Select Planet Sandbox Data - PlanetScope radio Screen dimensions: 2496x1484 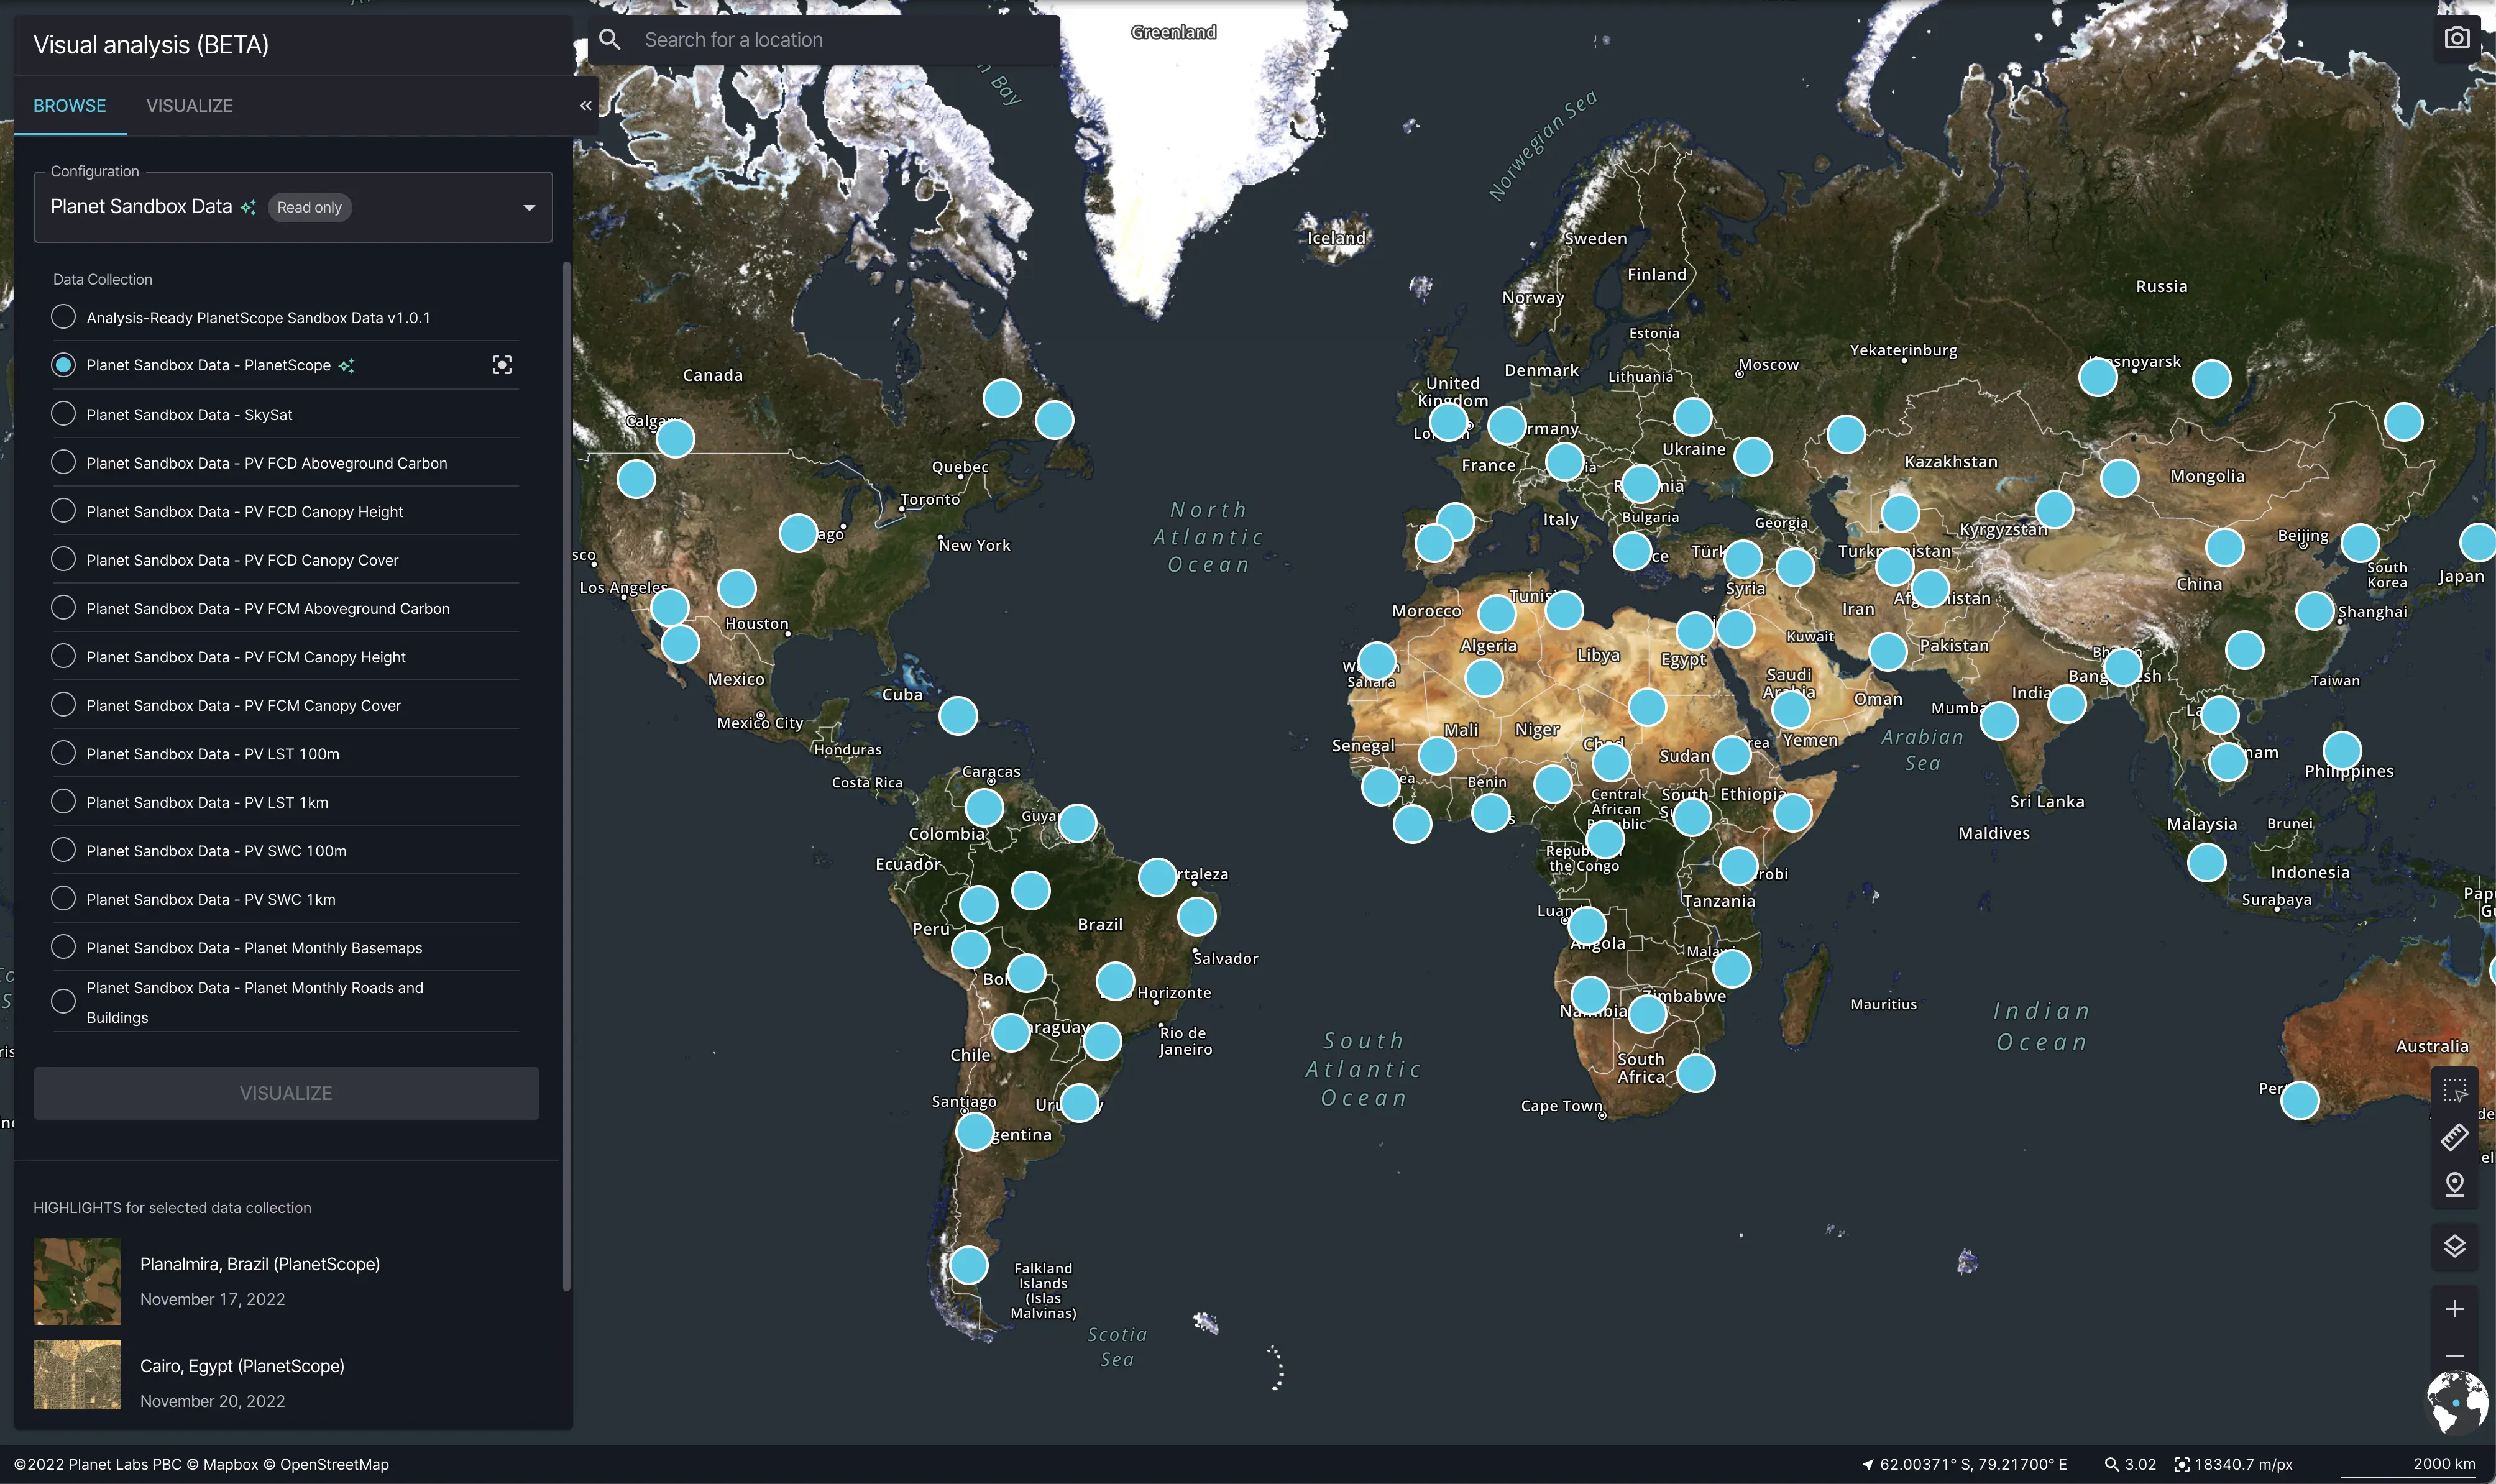coord(63,365)
